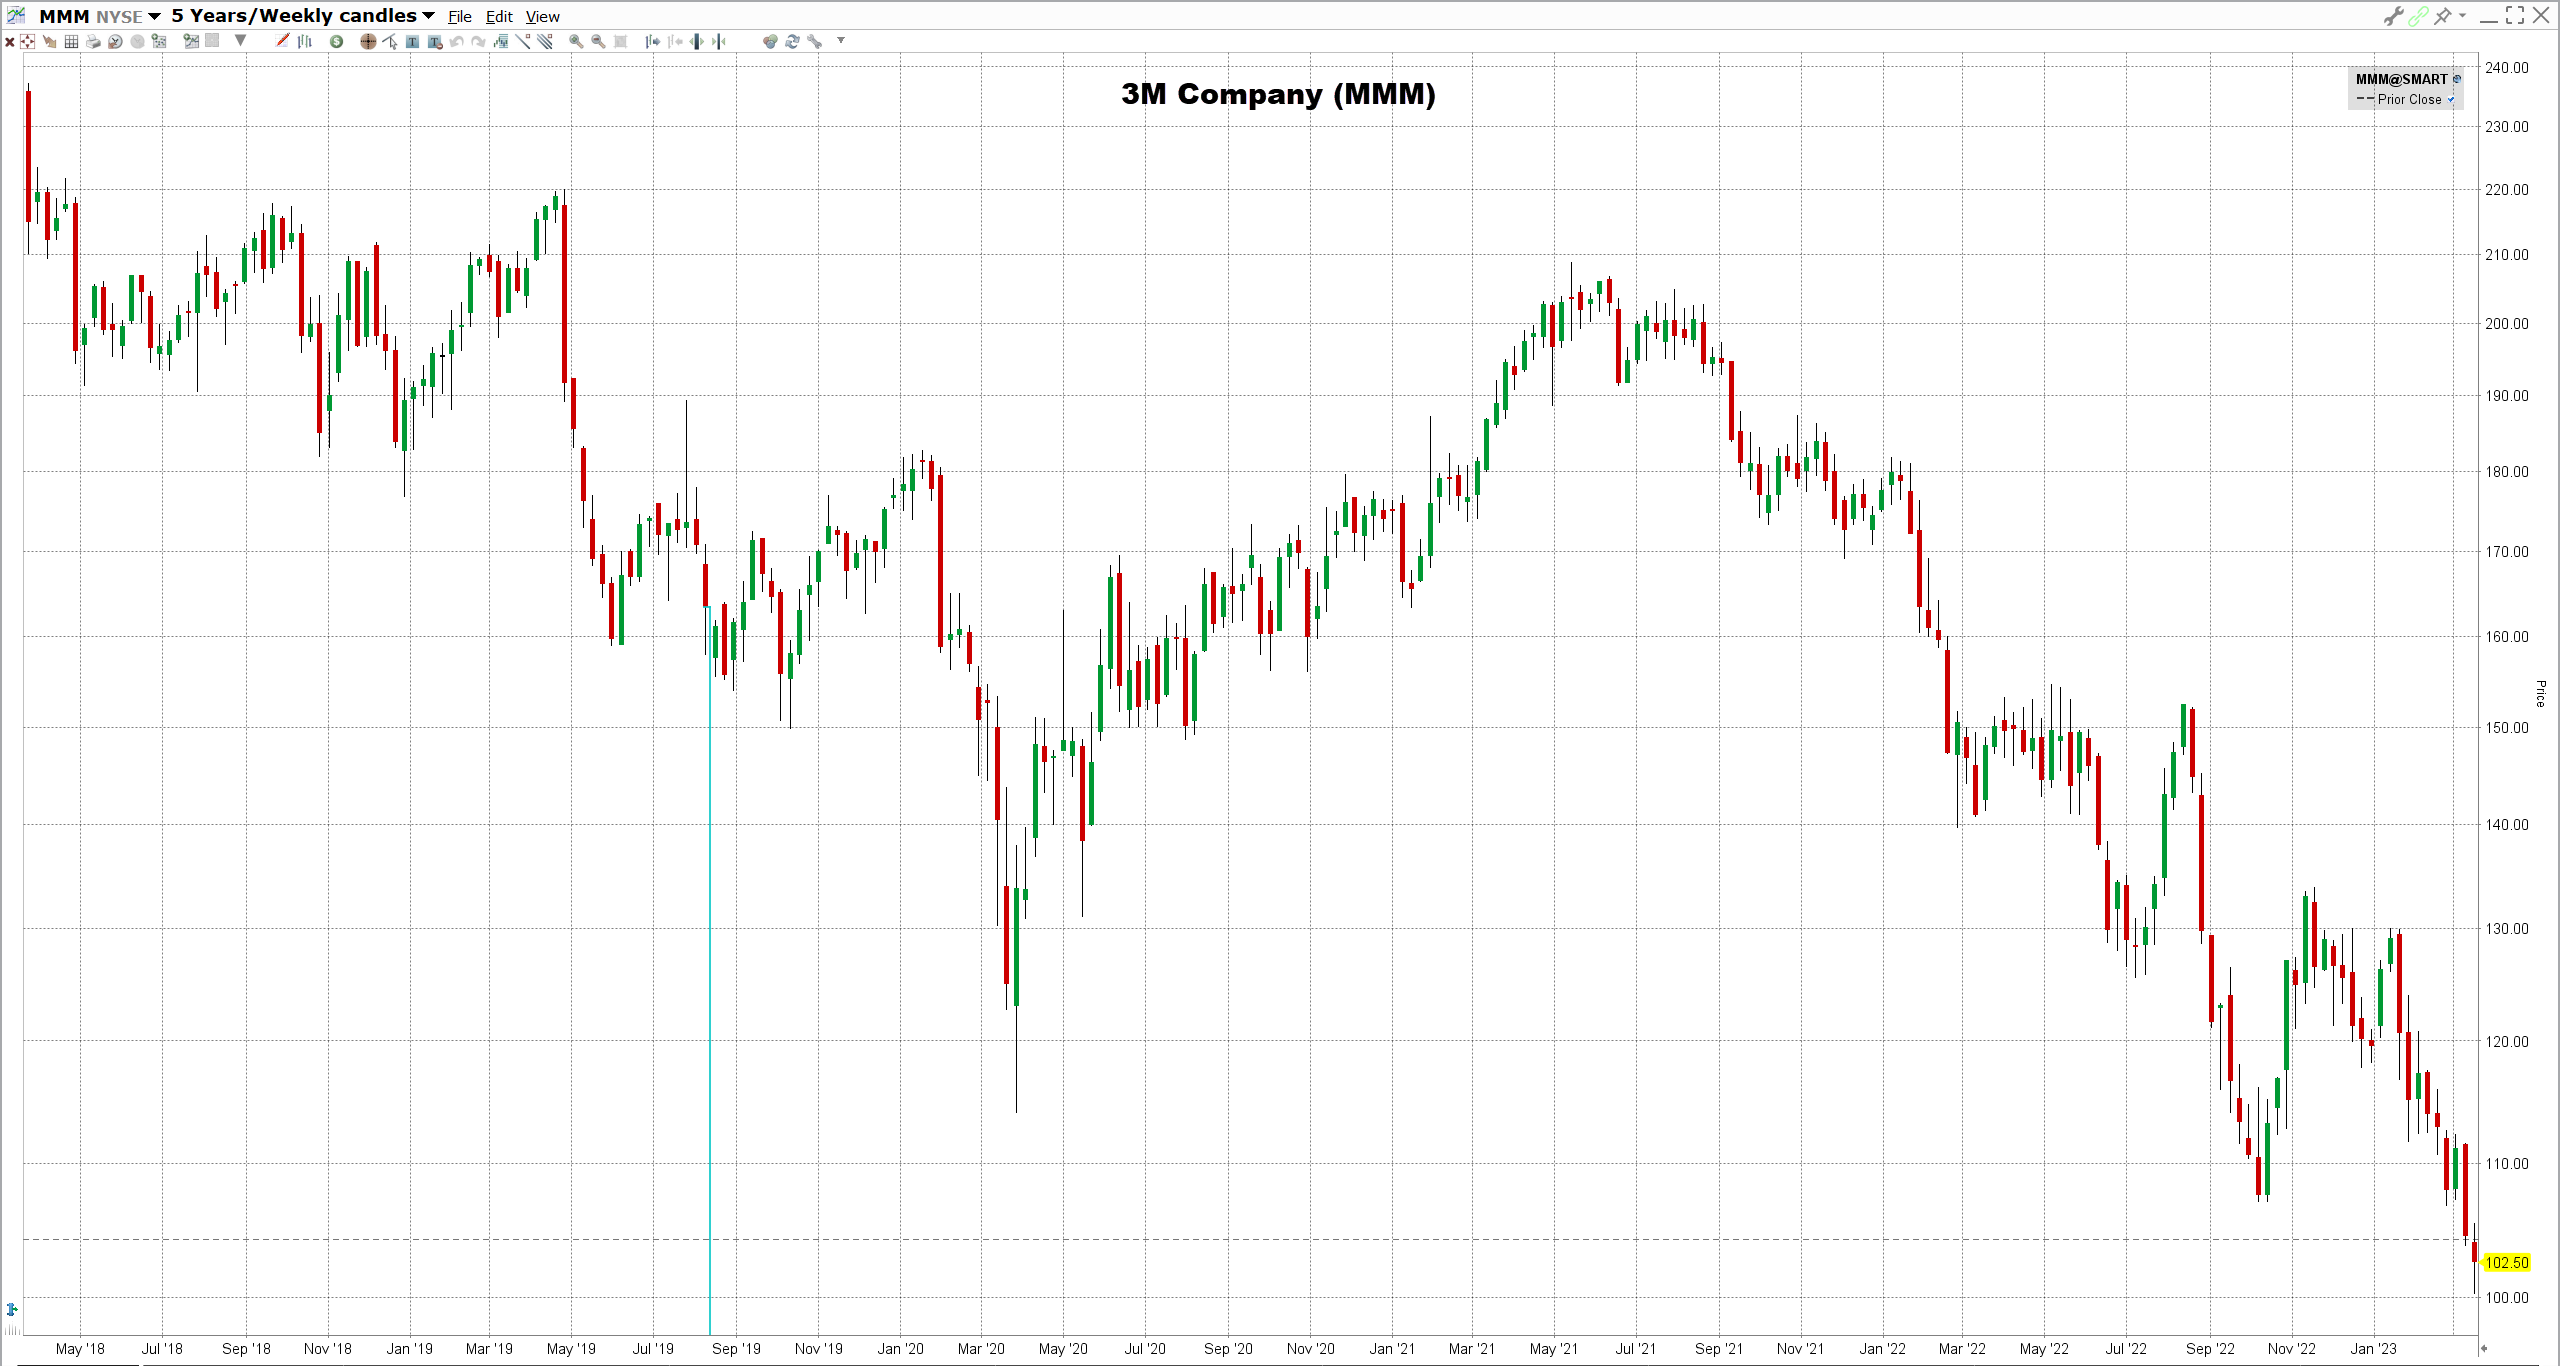Viewport: 2560px width, 1366px height.
Task: Click the overlapping colored circles icon
Action: [x=770, y=41]
